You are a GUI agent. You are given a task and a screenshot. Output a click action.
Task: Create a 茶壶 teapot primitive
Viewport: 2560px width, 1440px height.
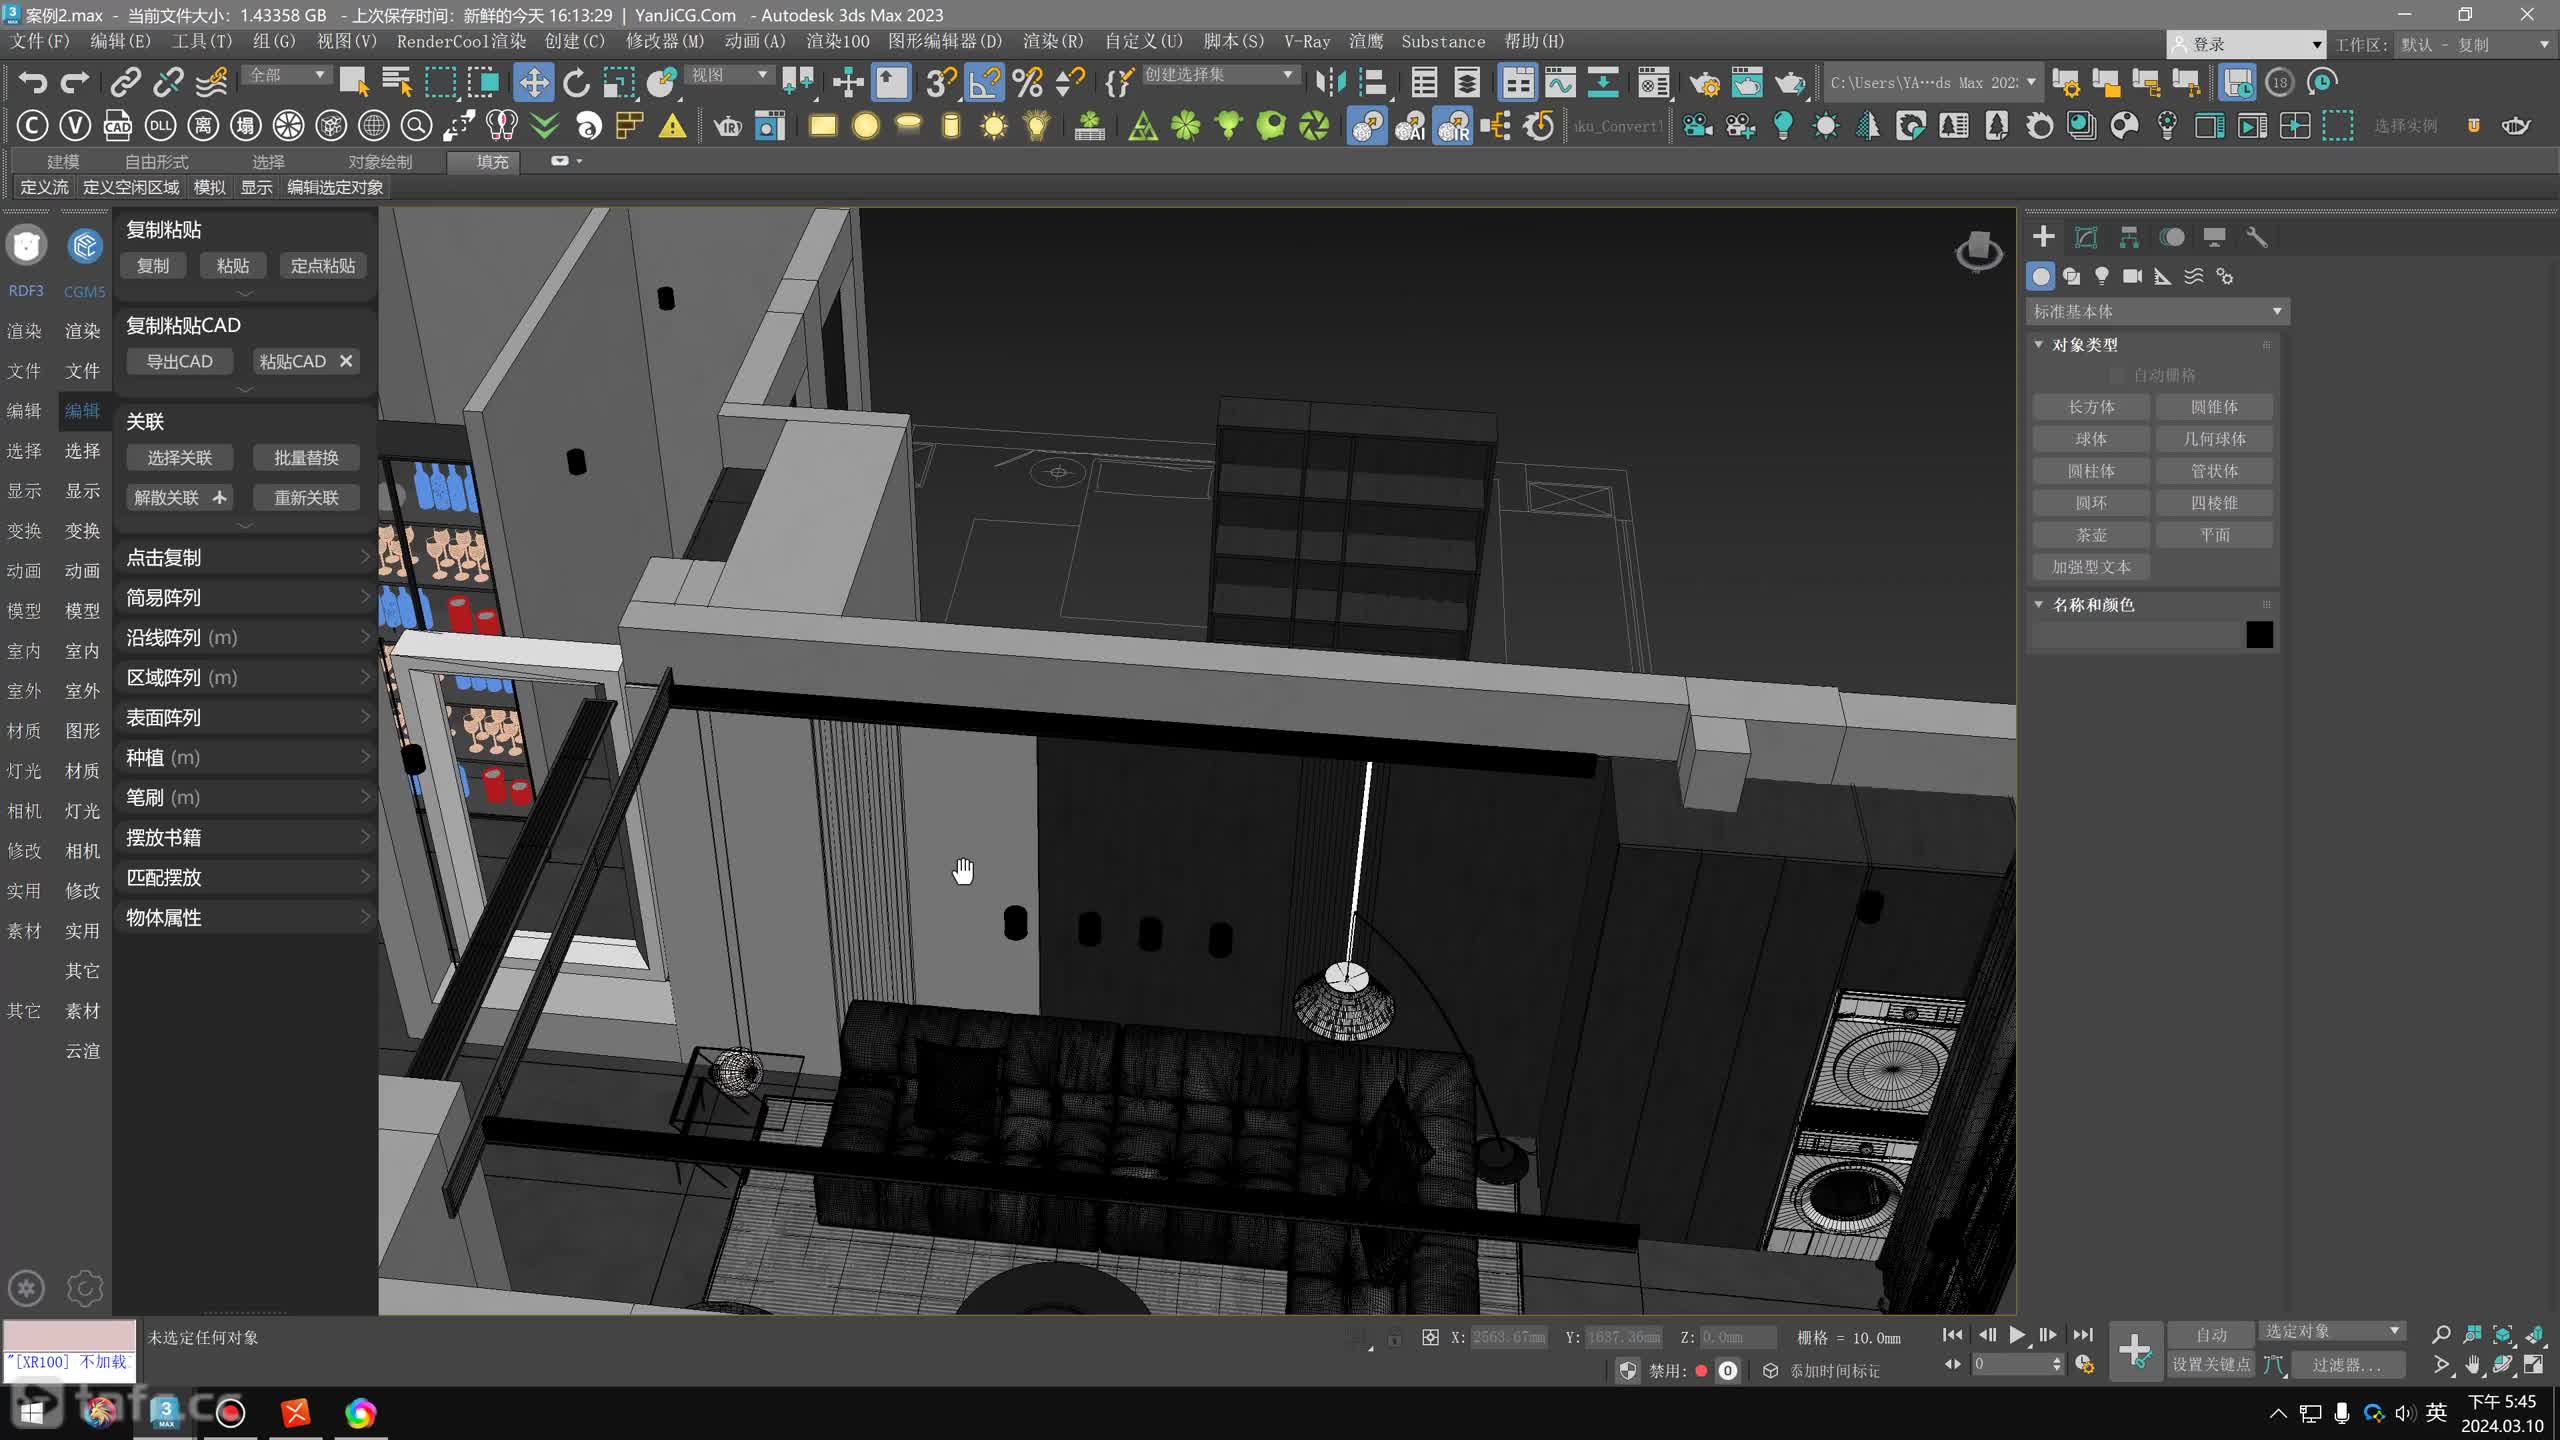click(x=2091, y=535)
